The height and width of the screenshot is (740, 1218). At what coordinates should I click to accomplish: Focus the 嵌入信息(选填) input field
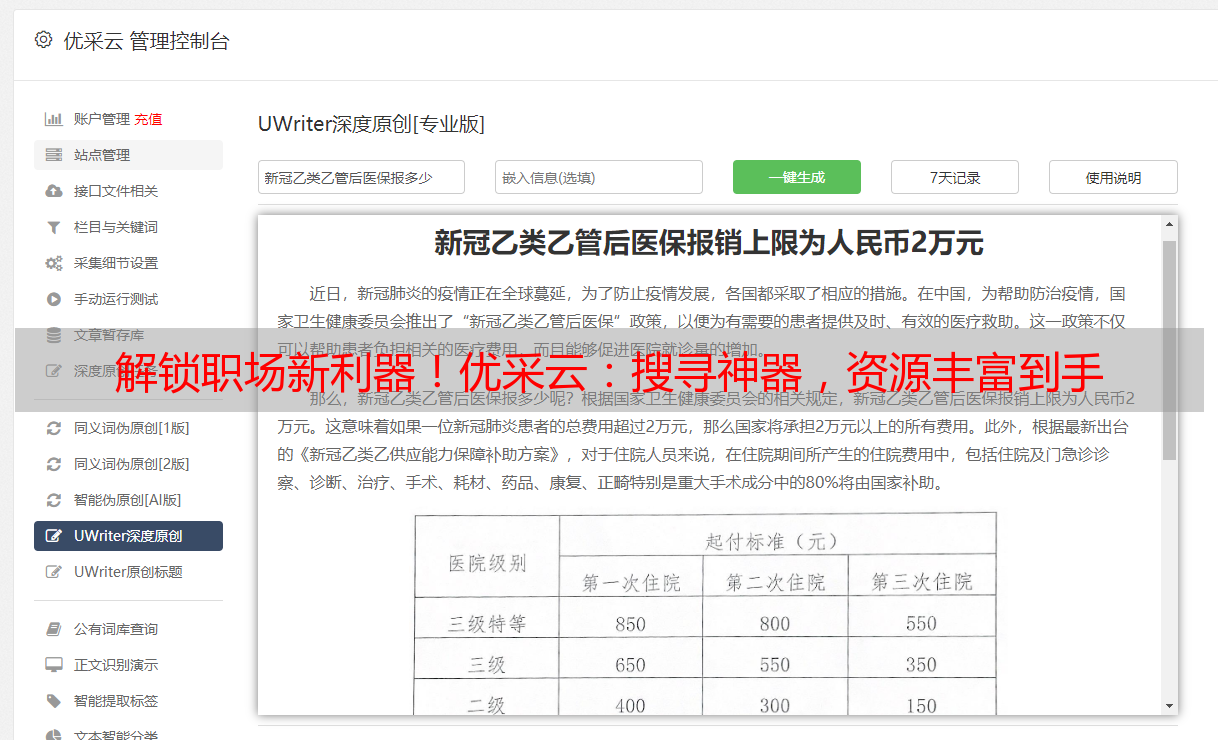(598, 178)
